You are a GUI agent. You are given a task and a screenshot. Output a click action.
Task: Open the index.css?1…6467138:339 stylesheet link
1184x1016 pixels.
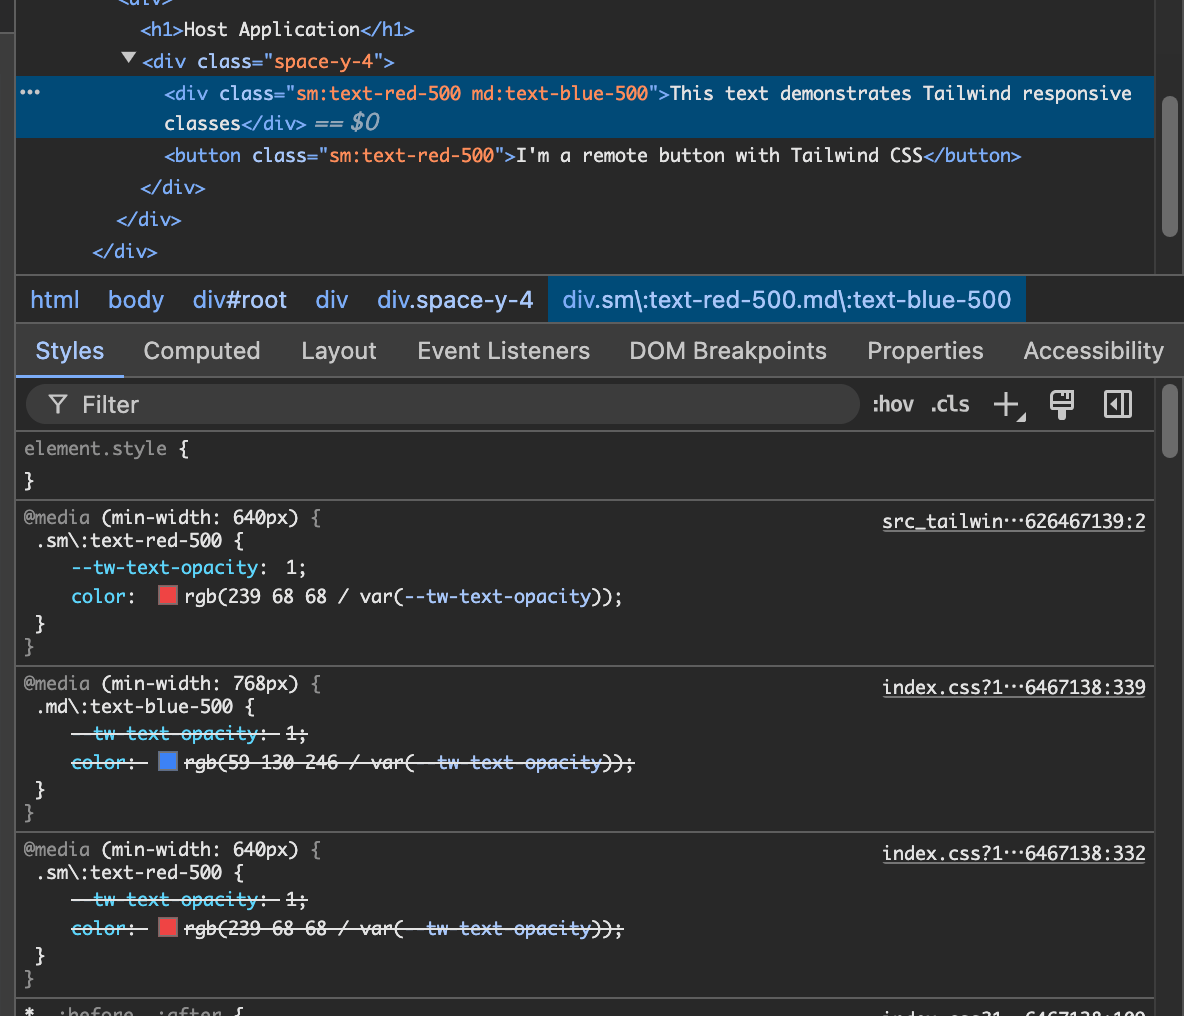(1013, 687)
